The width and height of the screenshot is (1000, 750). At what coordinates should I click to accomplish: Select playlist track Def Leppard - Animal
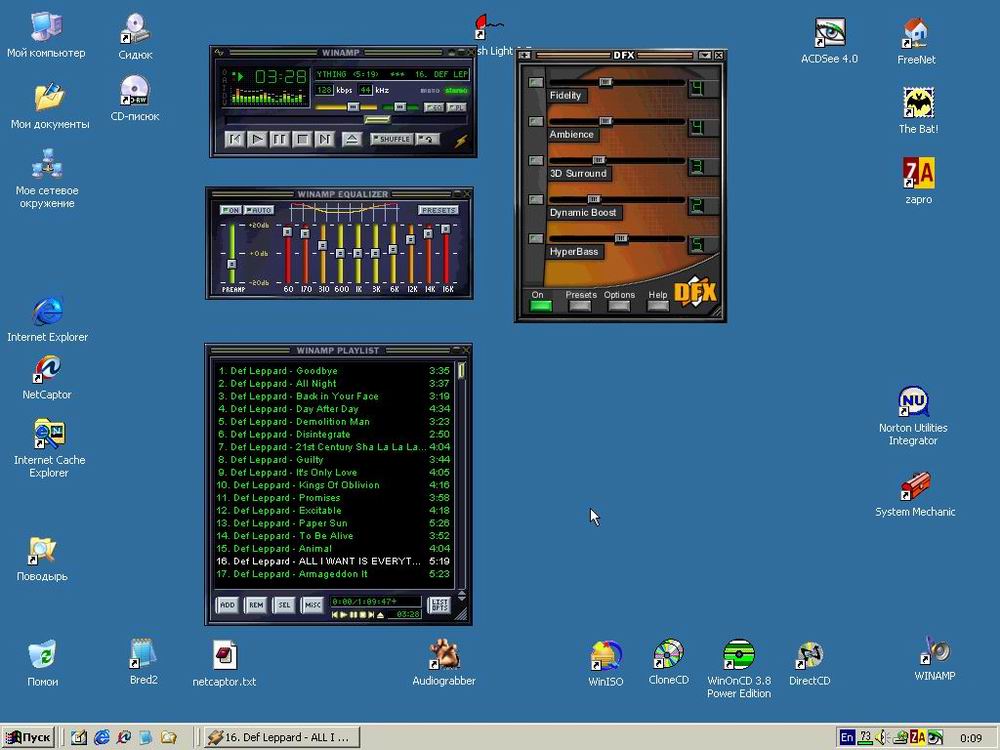pos(334,548)
